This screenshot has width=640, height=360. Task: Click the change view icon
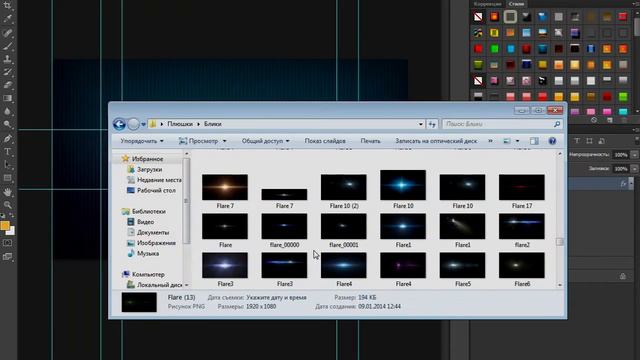click(507, 141)
